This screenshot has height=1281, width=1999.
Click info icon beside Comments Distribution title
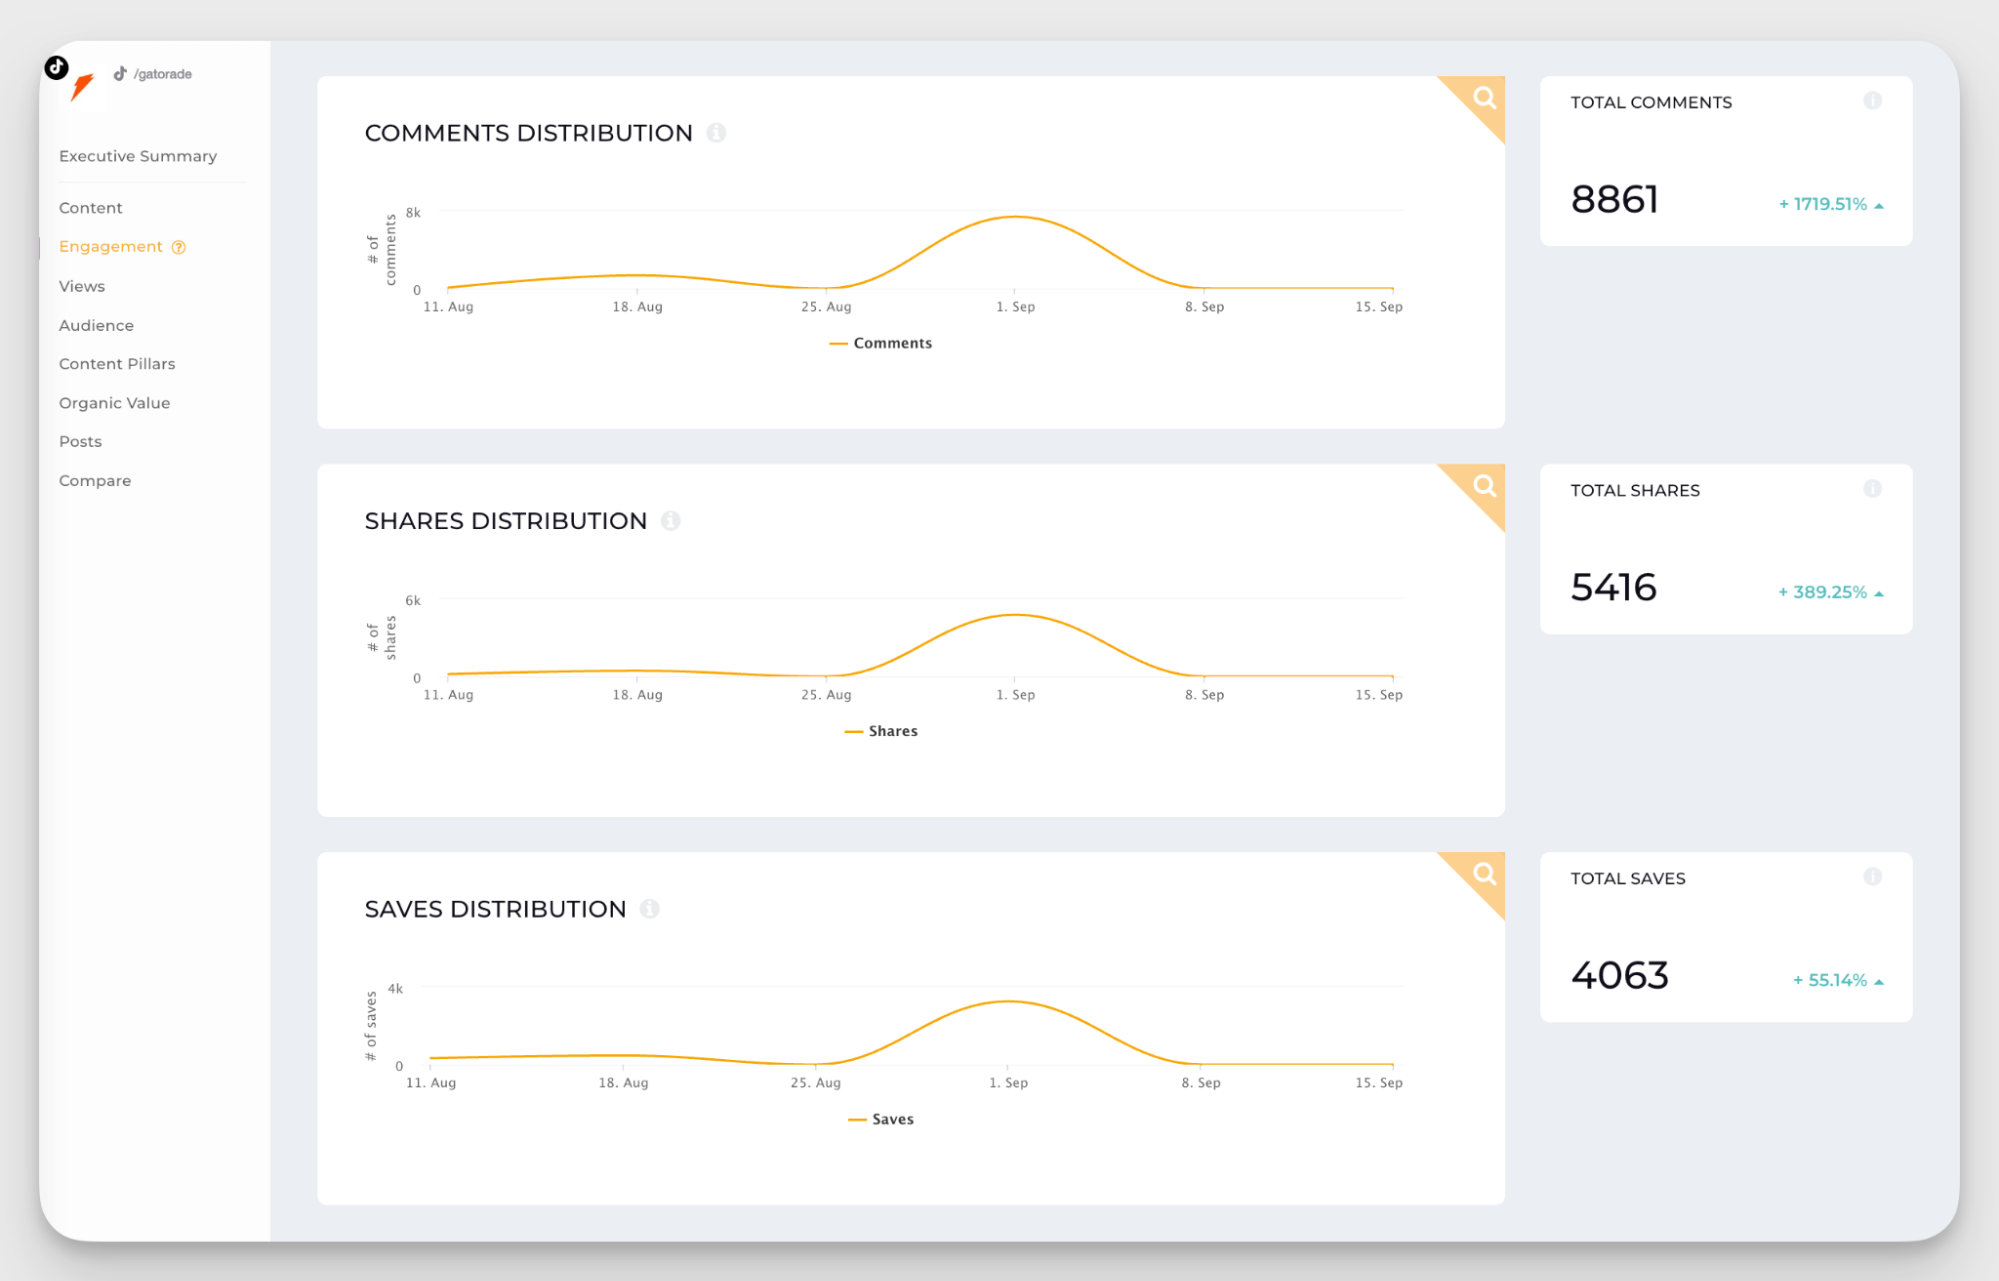(x=716, y=133)
